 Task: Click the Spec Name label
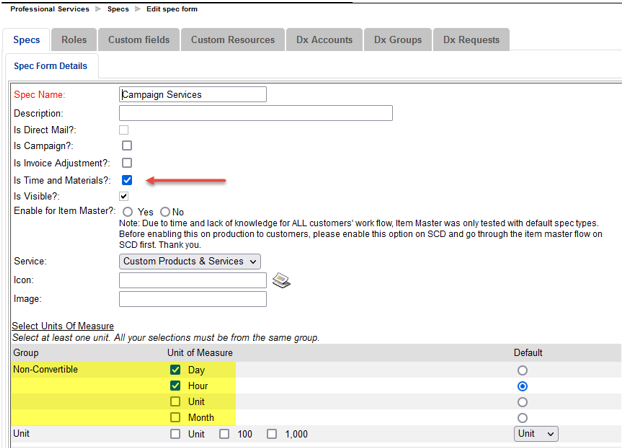40,95
